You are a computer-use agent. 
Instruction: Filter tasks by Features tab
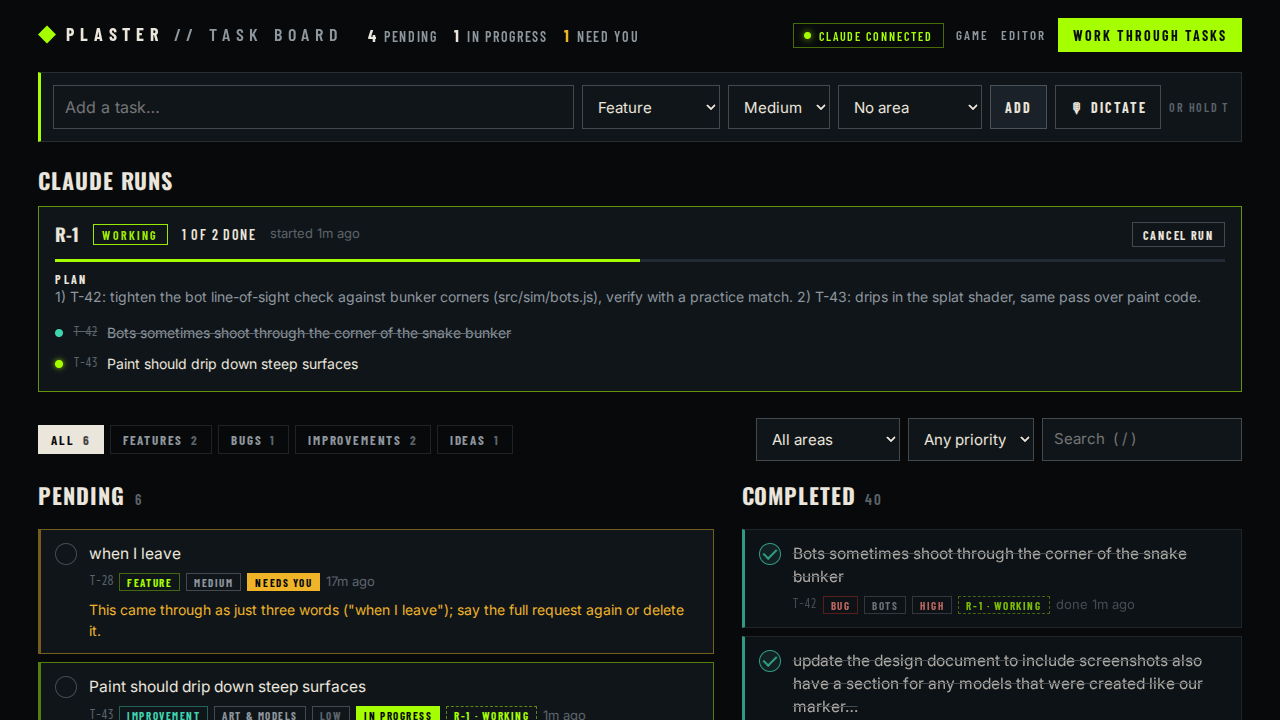click(161, 440)
